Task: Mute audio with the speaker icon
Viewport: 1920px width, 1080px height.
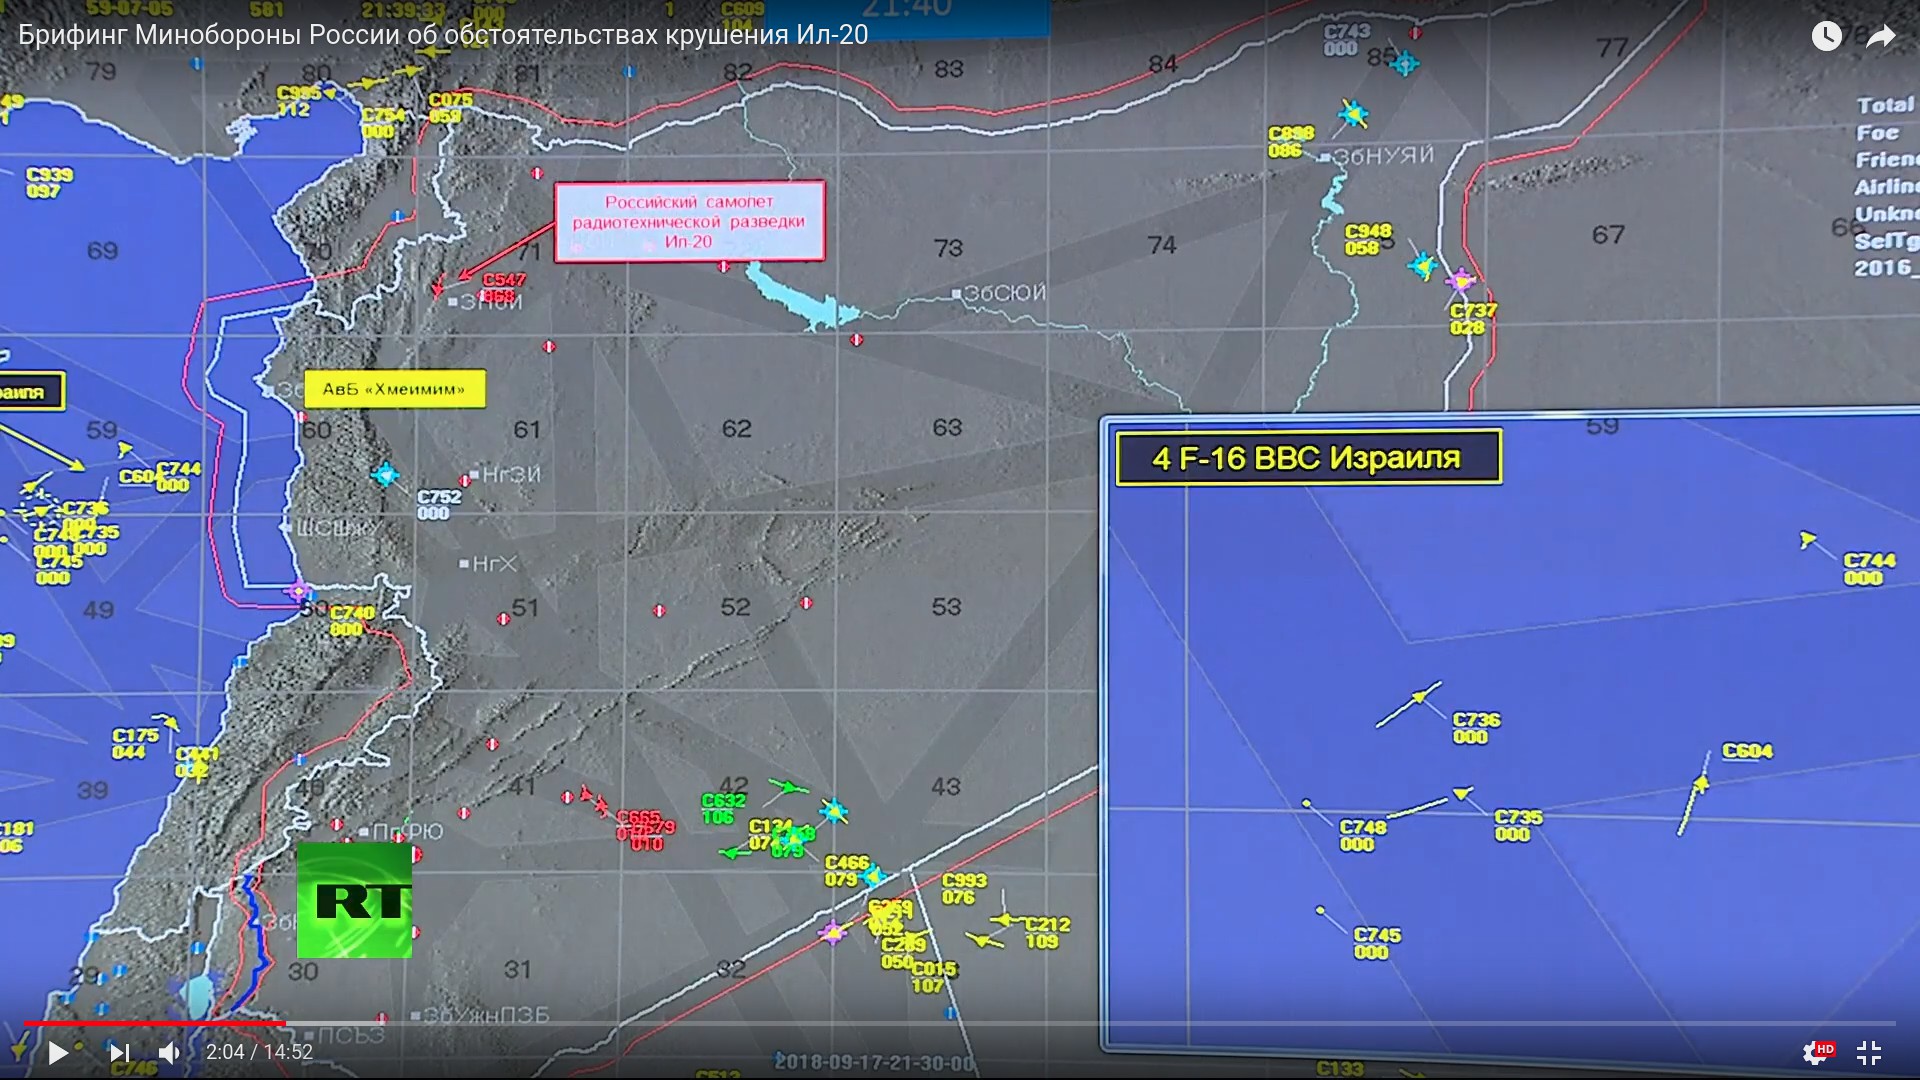Action: click(x=169, y=1052)
